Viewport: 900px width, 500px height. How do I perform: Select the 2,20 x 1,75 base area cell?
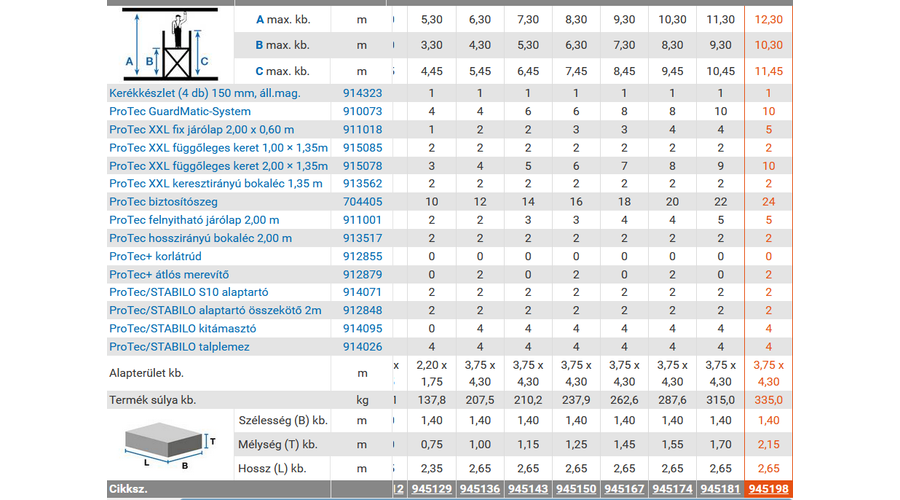coord(432,373)
